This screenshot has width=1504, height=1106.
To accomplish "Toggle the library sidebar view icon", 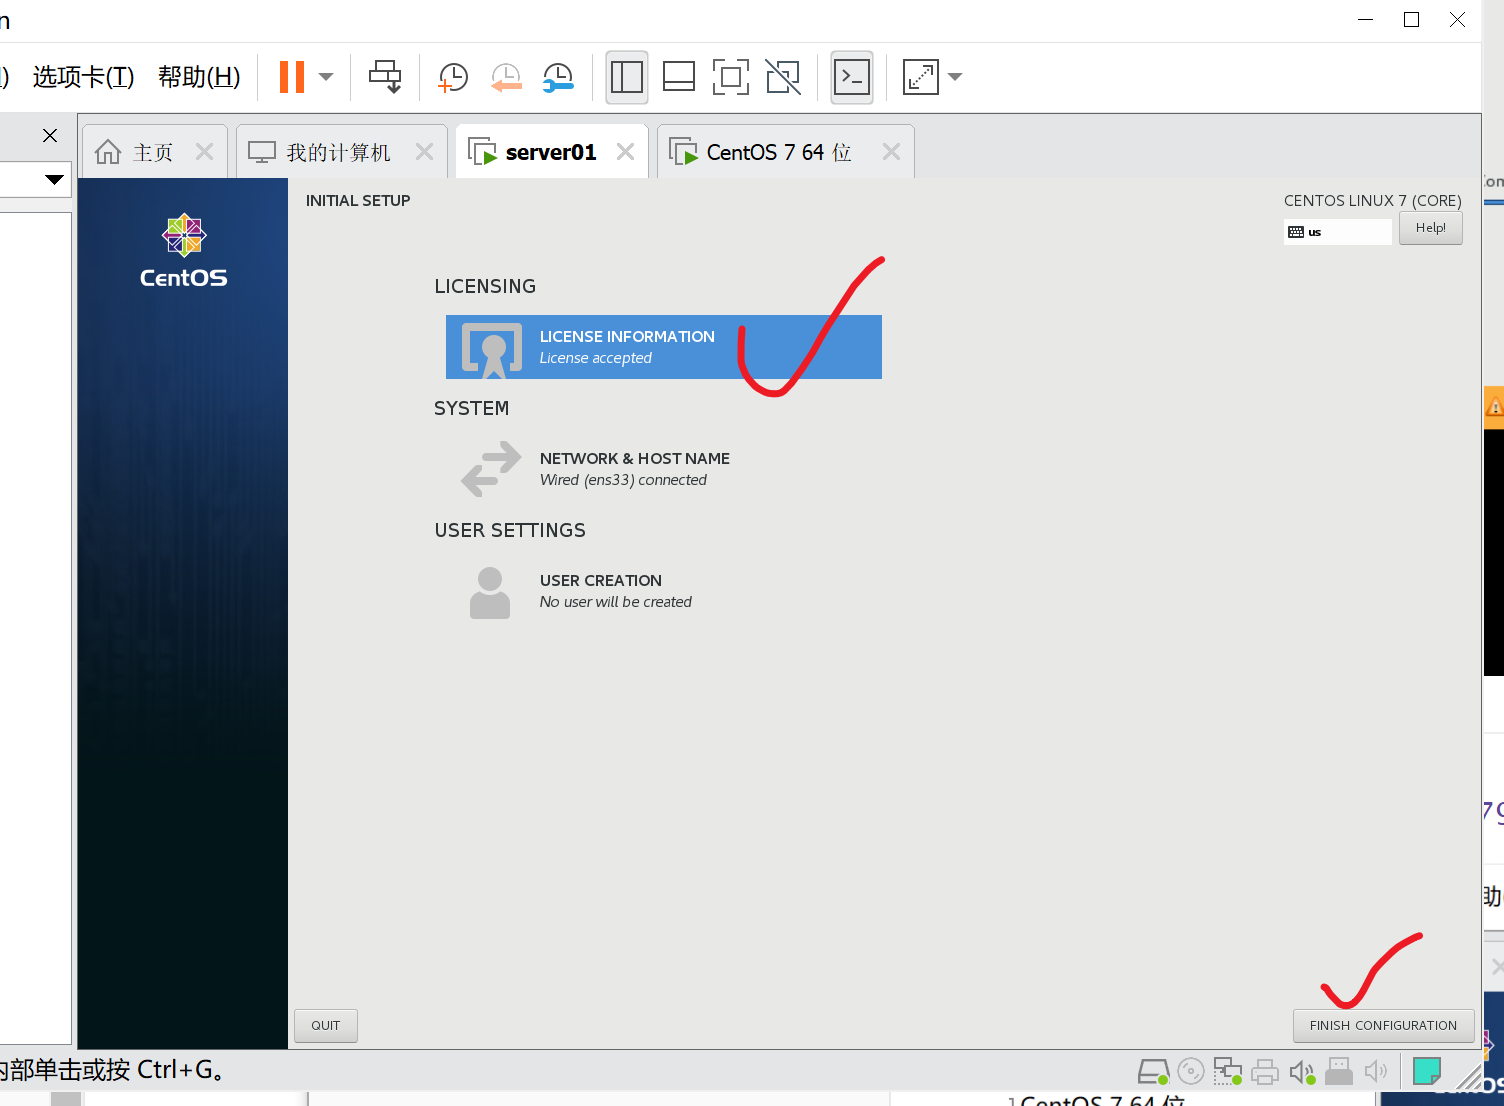I will [x=627, y=77].
